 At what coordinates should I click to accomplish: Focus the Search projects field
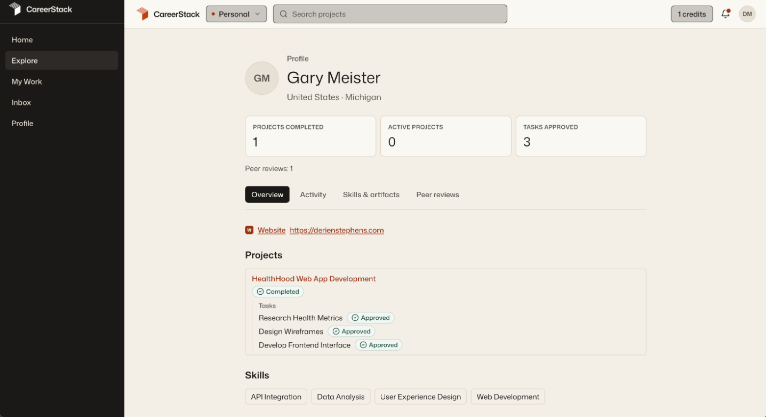coord(390,14)
